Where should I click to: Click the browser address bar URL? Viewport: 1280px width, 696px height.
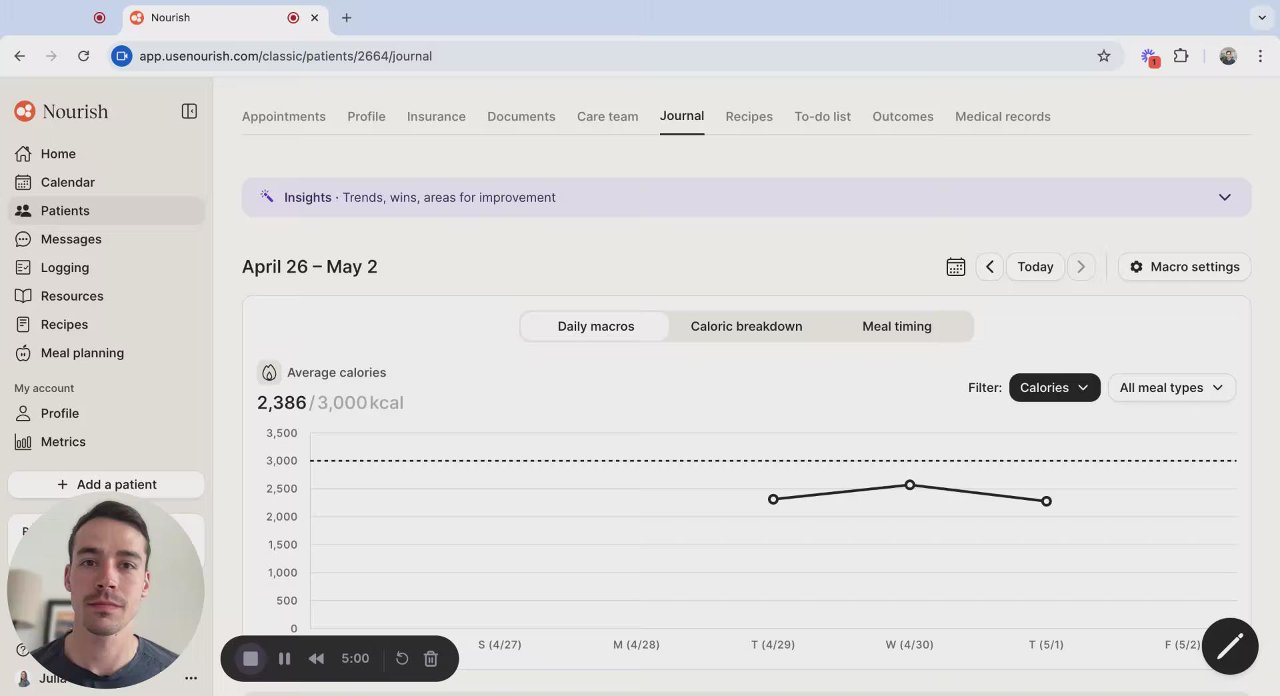click(285, 56)
